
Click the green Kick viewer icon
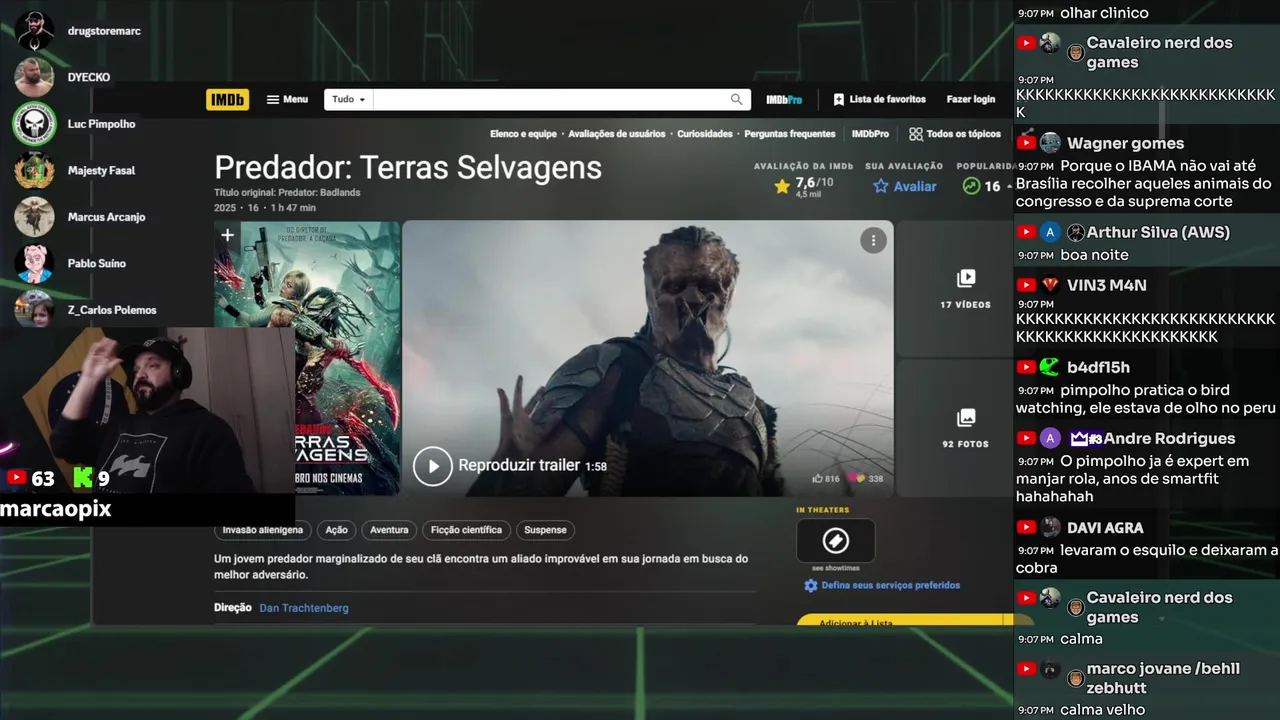(82, 478)
